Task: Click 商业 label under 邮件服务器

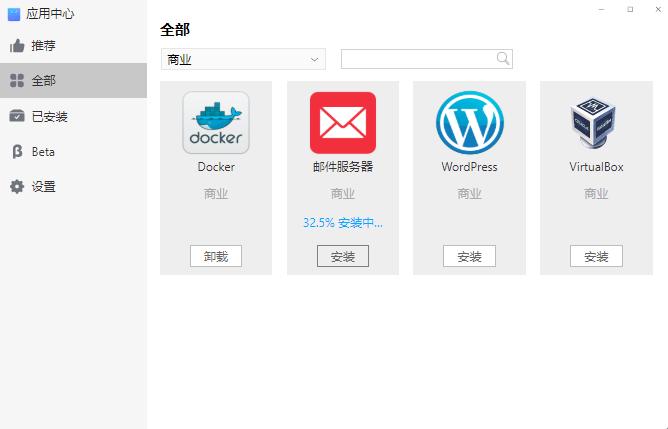Action: pyautogui.click(x=343, y=194)
